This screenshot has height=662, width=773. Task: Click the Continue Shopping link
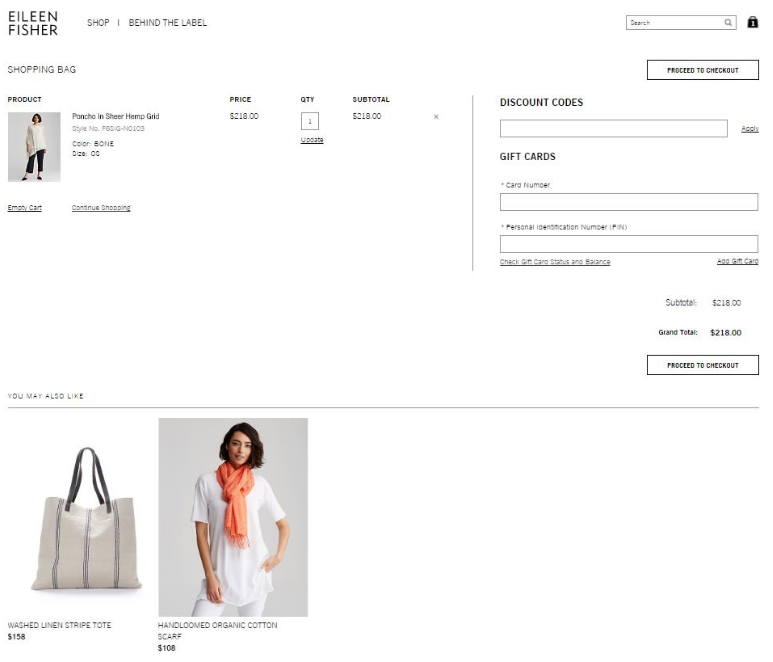click(101, 208)
